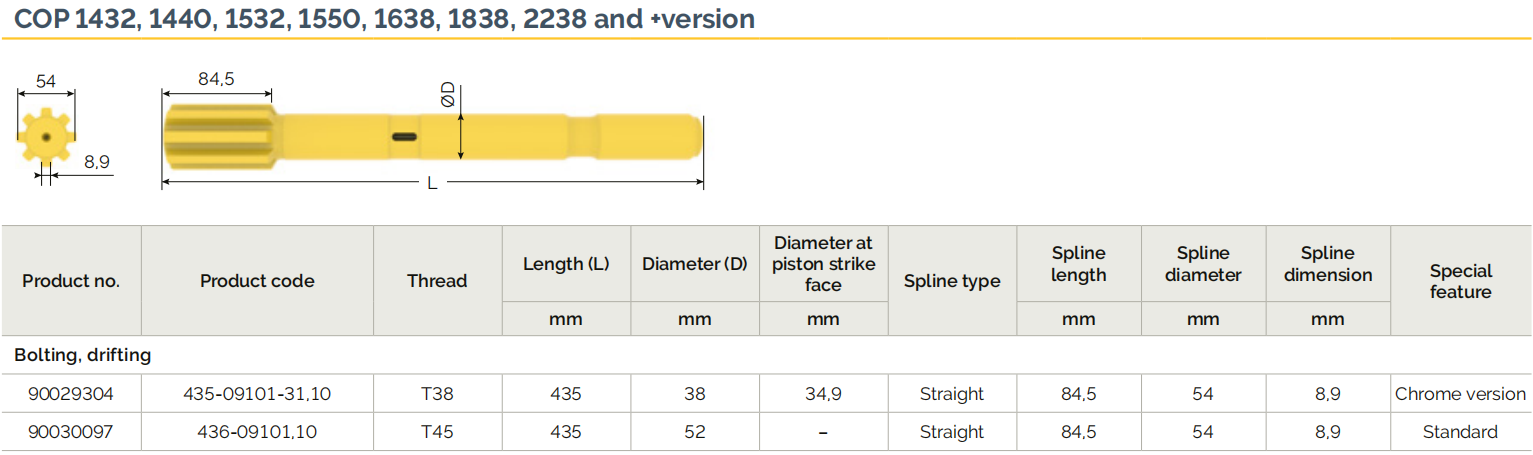This screenshot has width=1533, height=455.
Task: Click the yellow shank adapter drawing
Action: tap(430, 136)
